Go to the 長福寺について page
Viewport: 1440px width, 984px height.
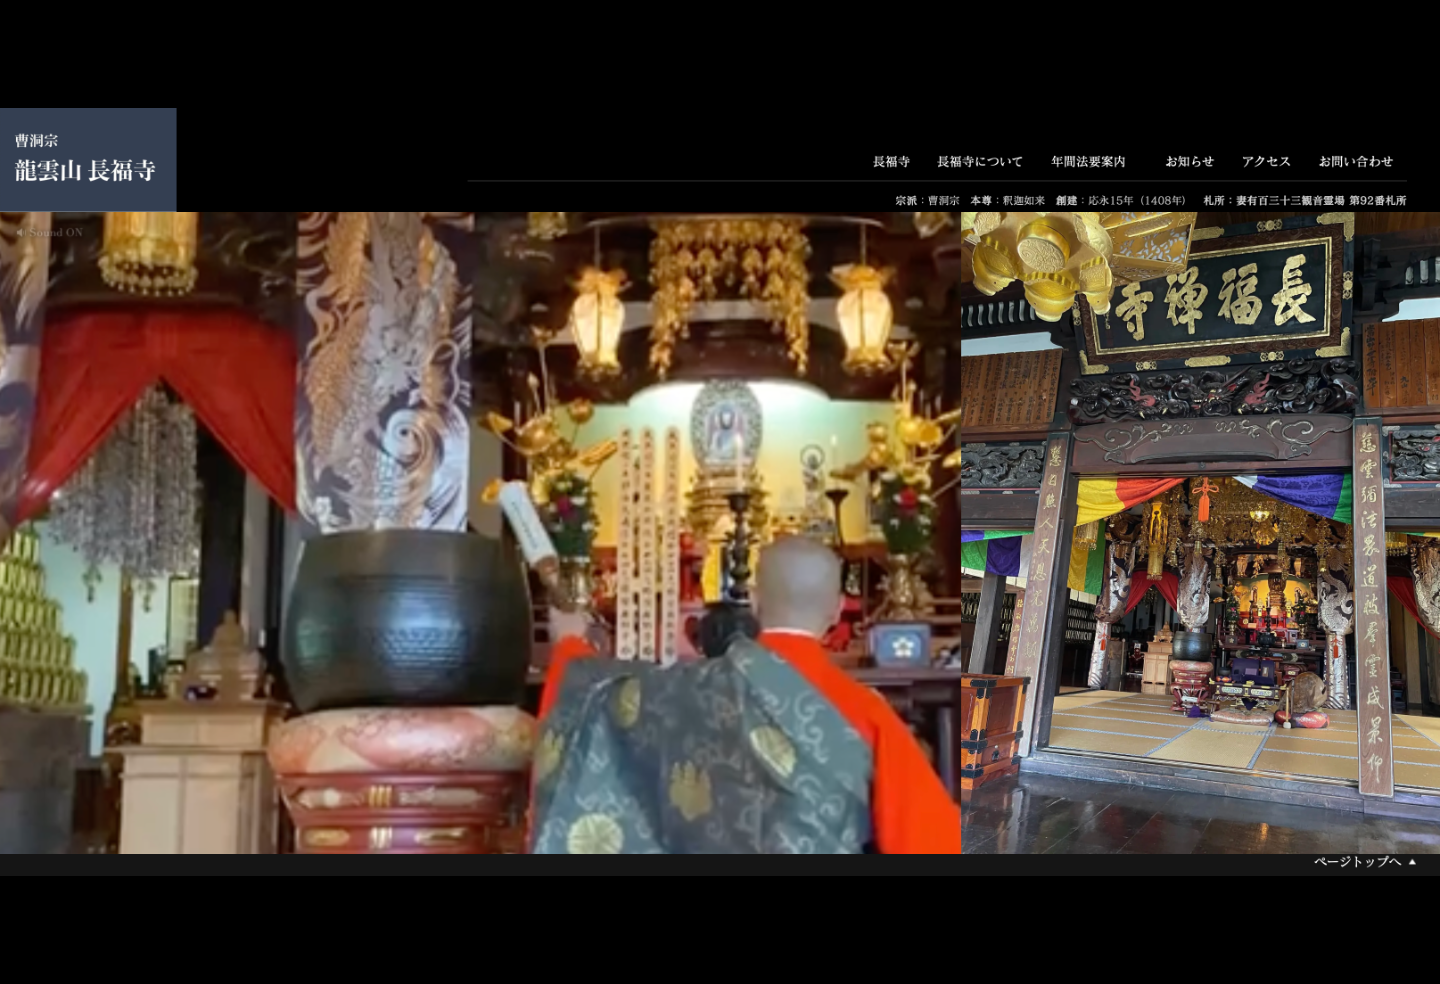coord(979,162)
